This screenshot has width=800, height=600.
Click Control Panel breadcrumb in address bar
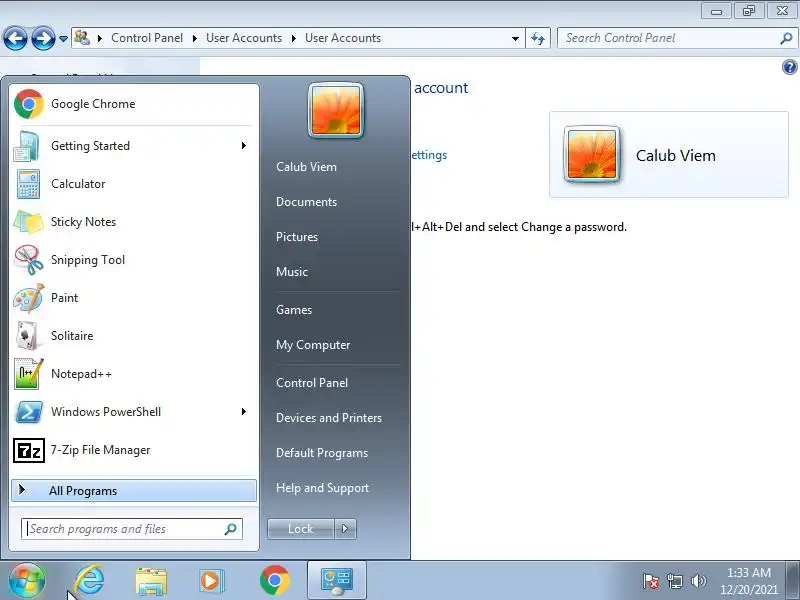pyautogui.click(x=147, y=38)
